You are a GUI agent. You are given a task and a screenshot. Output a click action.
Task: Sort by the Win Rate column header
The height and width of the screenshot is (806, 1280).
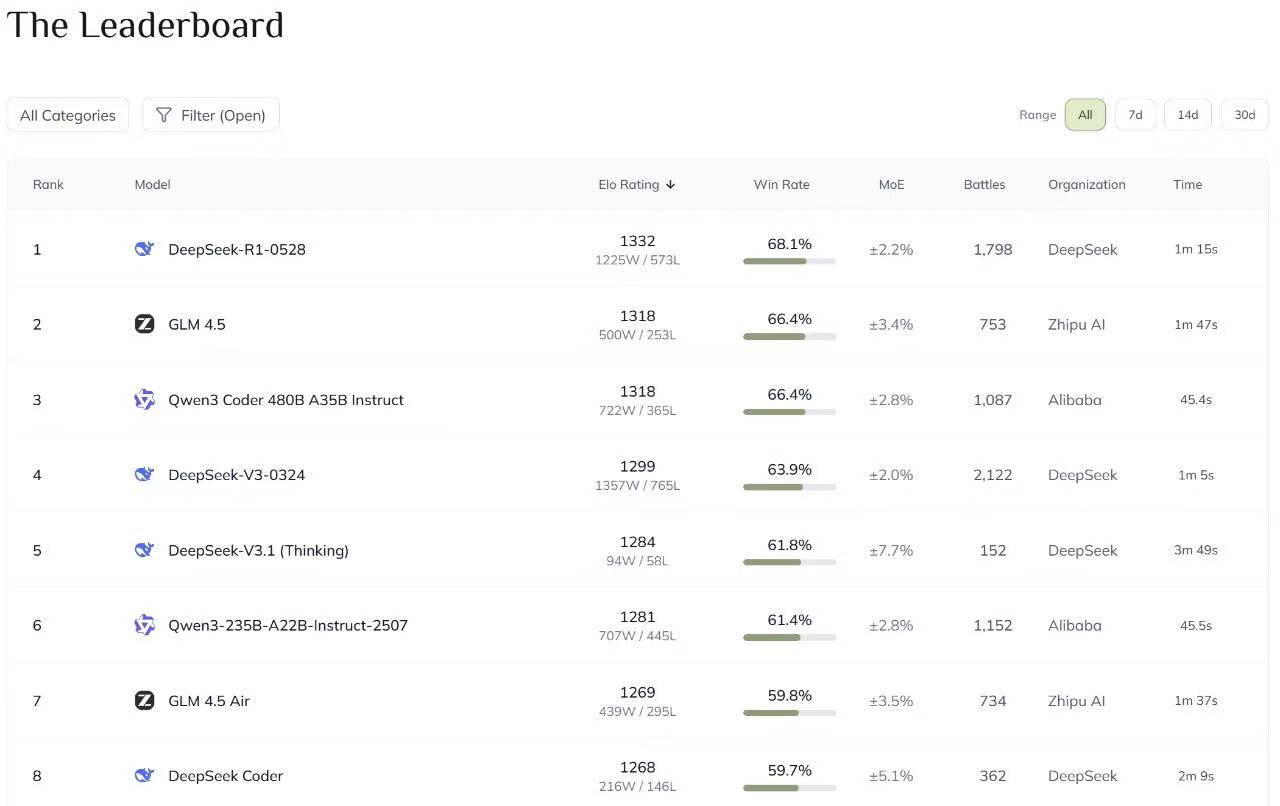(782, 184)
